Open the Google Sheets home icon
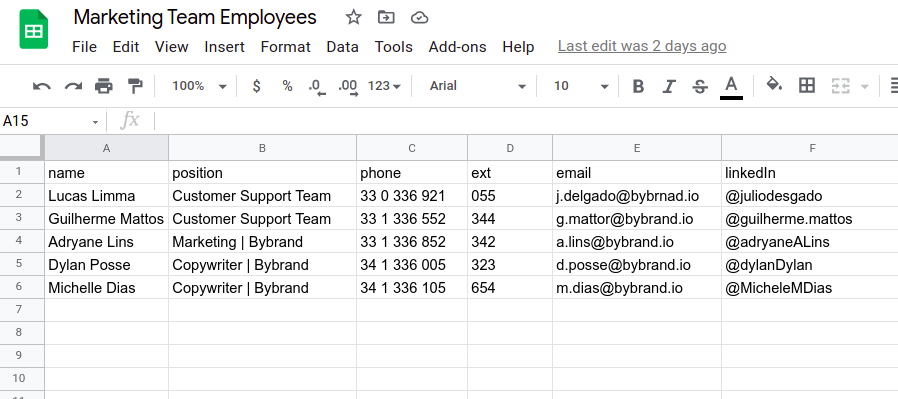 (34, 29)
